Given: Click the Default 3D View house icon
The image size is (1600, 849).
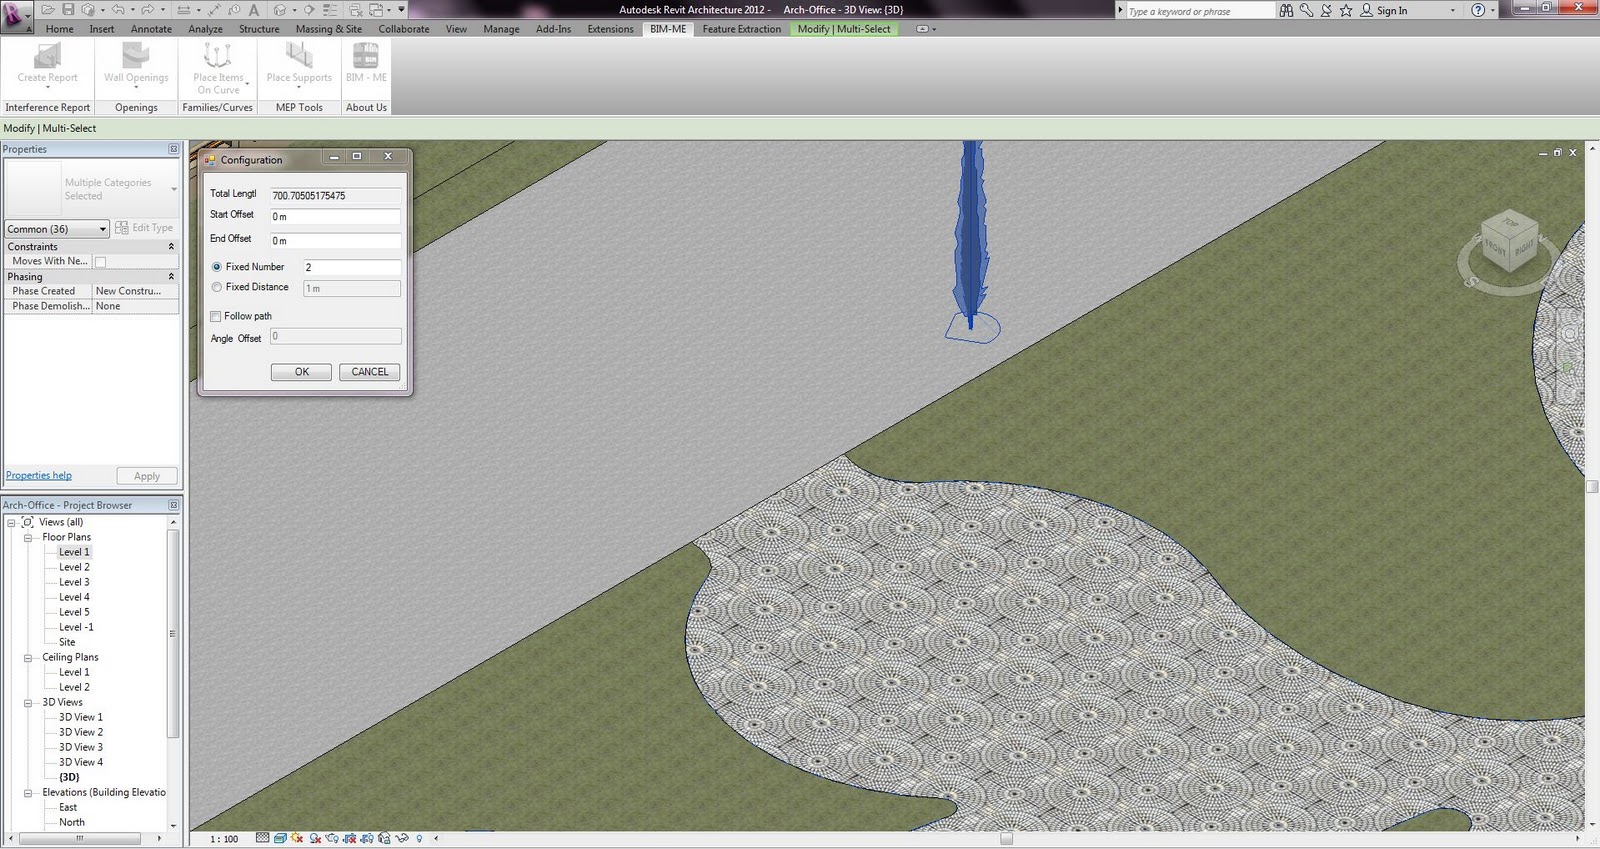Looking at the screenshot, I should tap(280, 10).
